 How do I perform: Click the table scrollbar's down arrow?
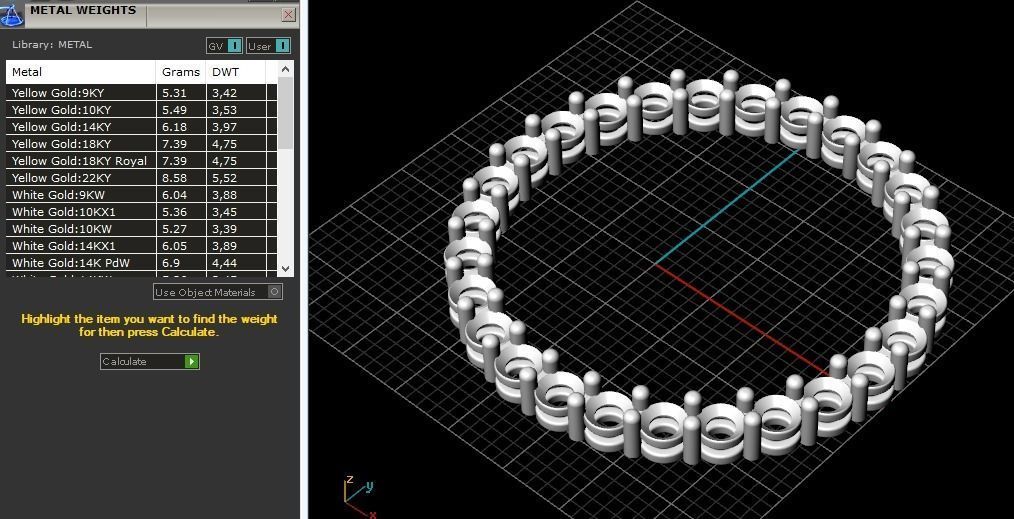pyautogui.click(x=286, y=269)
